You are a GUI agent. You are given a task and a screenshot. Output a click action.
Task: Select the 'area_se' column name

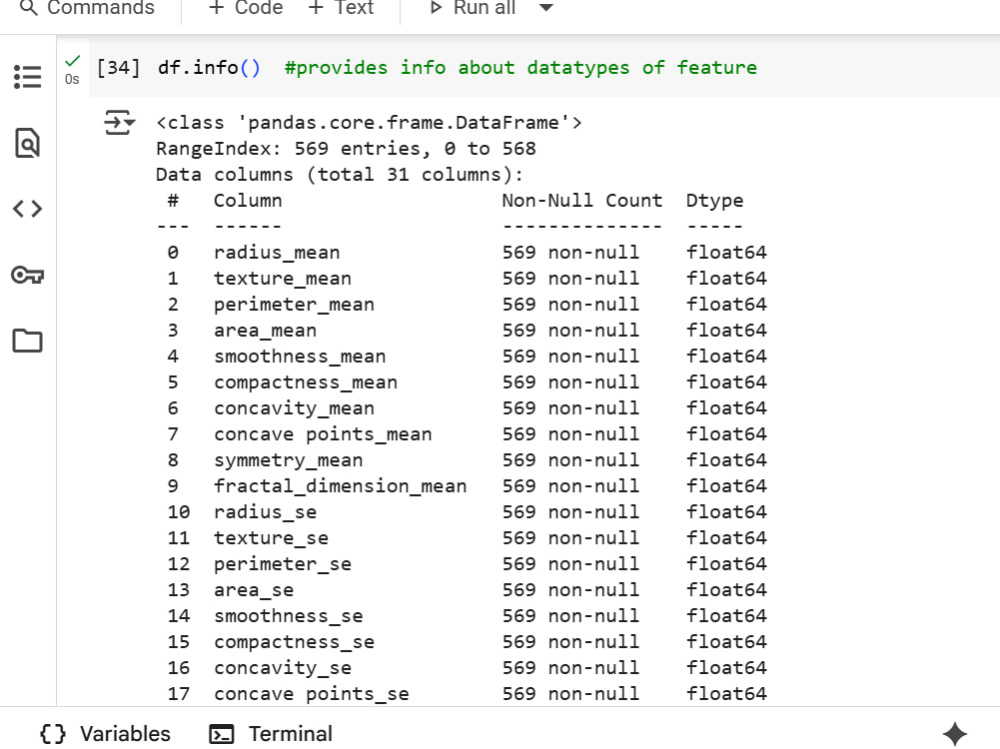254,590
